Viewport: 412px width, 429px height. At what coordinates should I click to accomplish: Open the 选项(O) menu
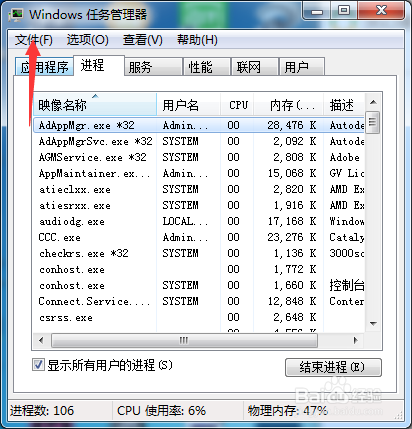[87, 40]
